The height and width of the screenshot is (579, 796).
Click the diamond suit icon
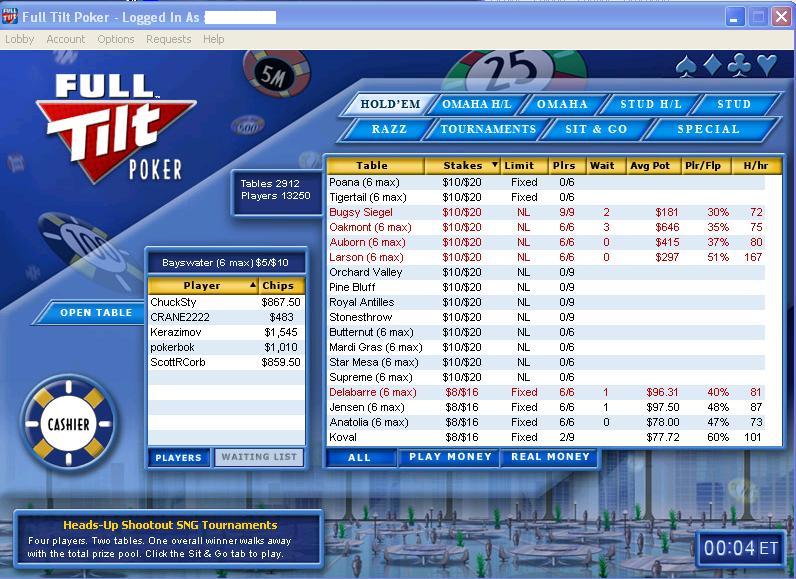click(x=712, y=65)
